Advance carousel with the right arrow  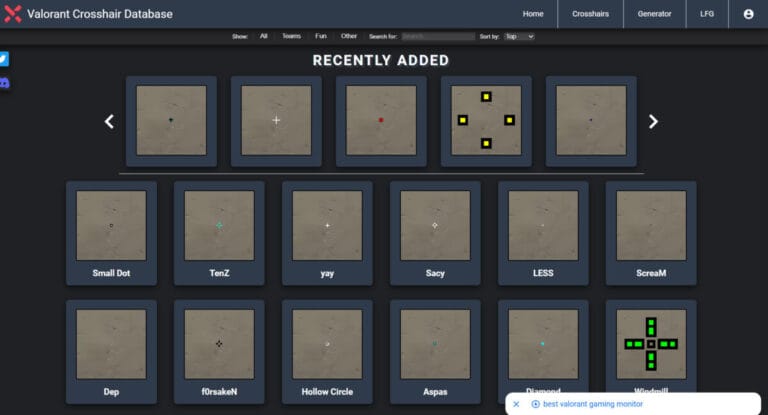[x=653, y=121]
